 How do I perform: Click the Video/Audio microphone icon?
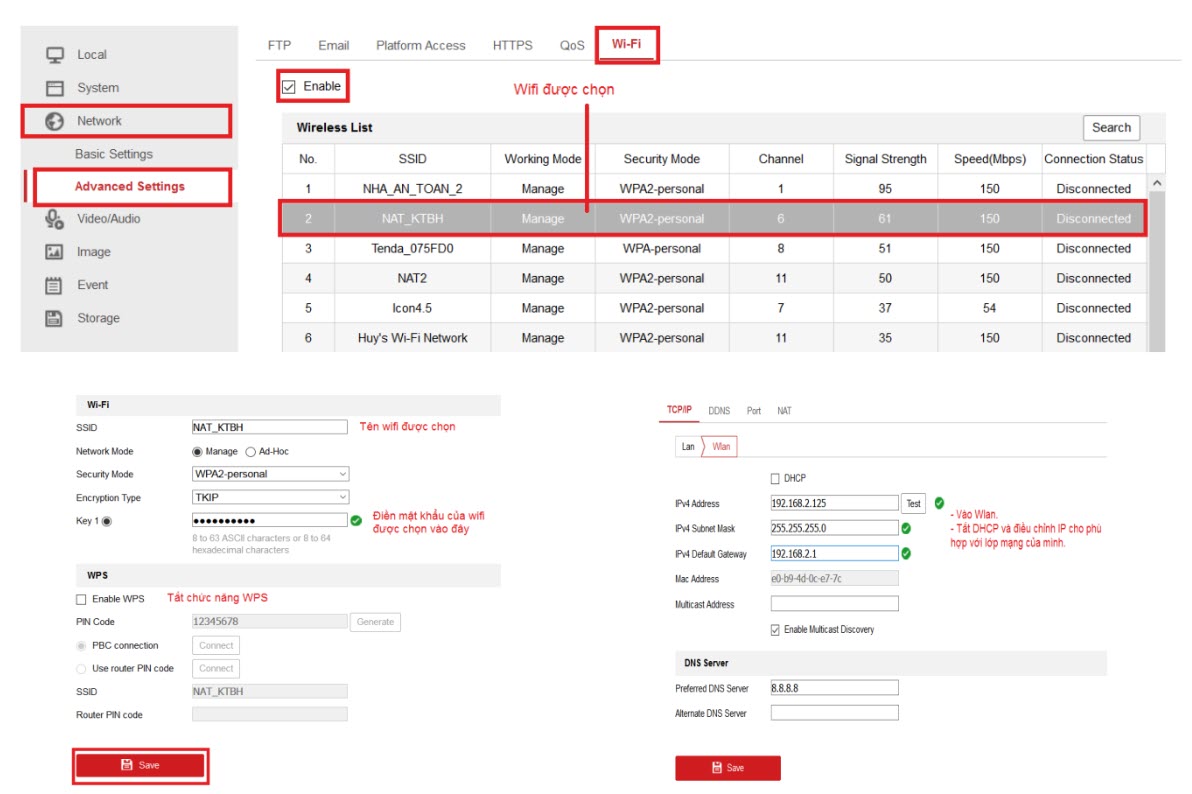tap(55, 219)
